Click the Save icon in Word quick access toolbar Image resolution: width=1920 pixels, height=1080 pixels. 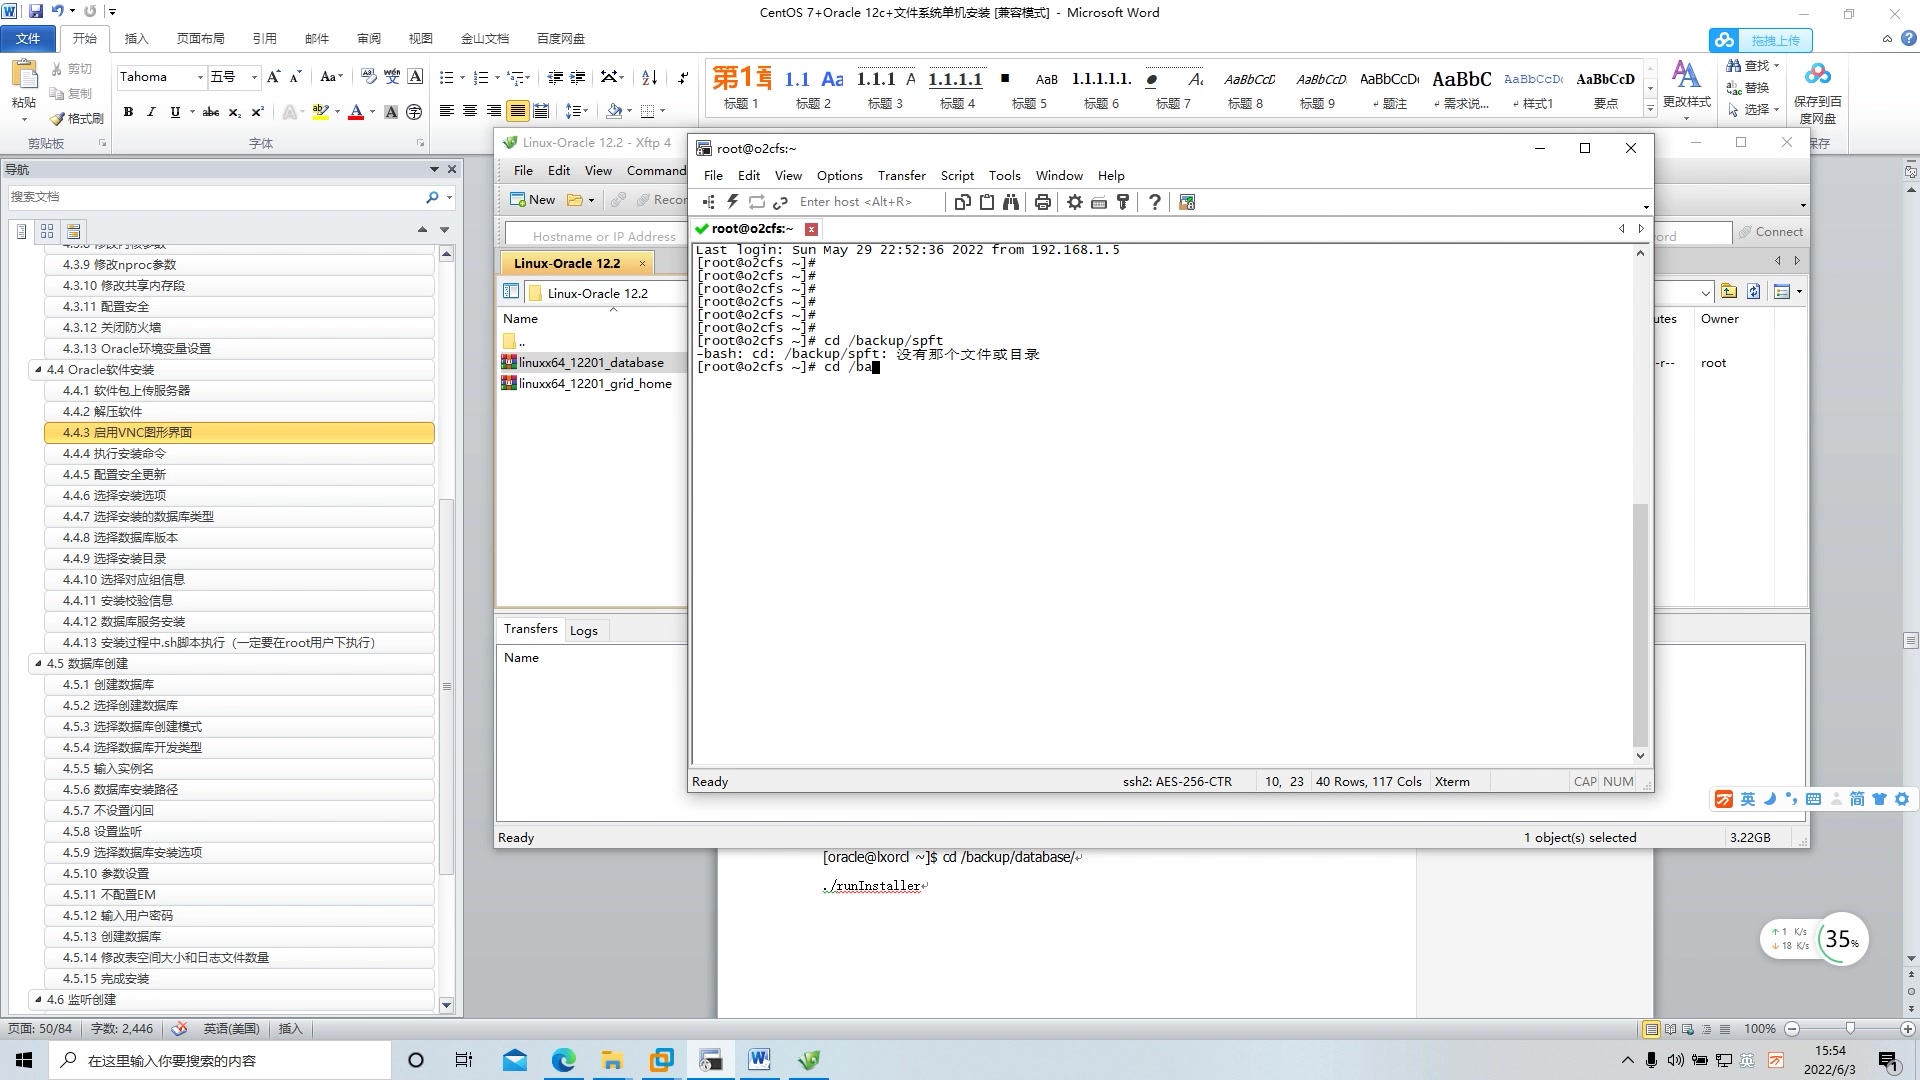point(36,11)
